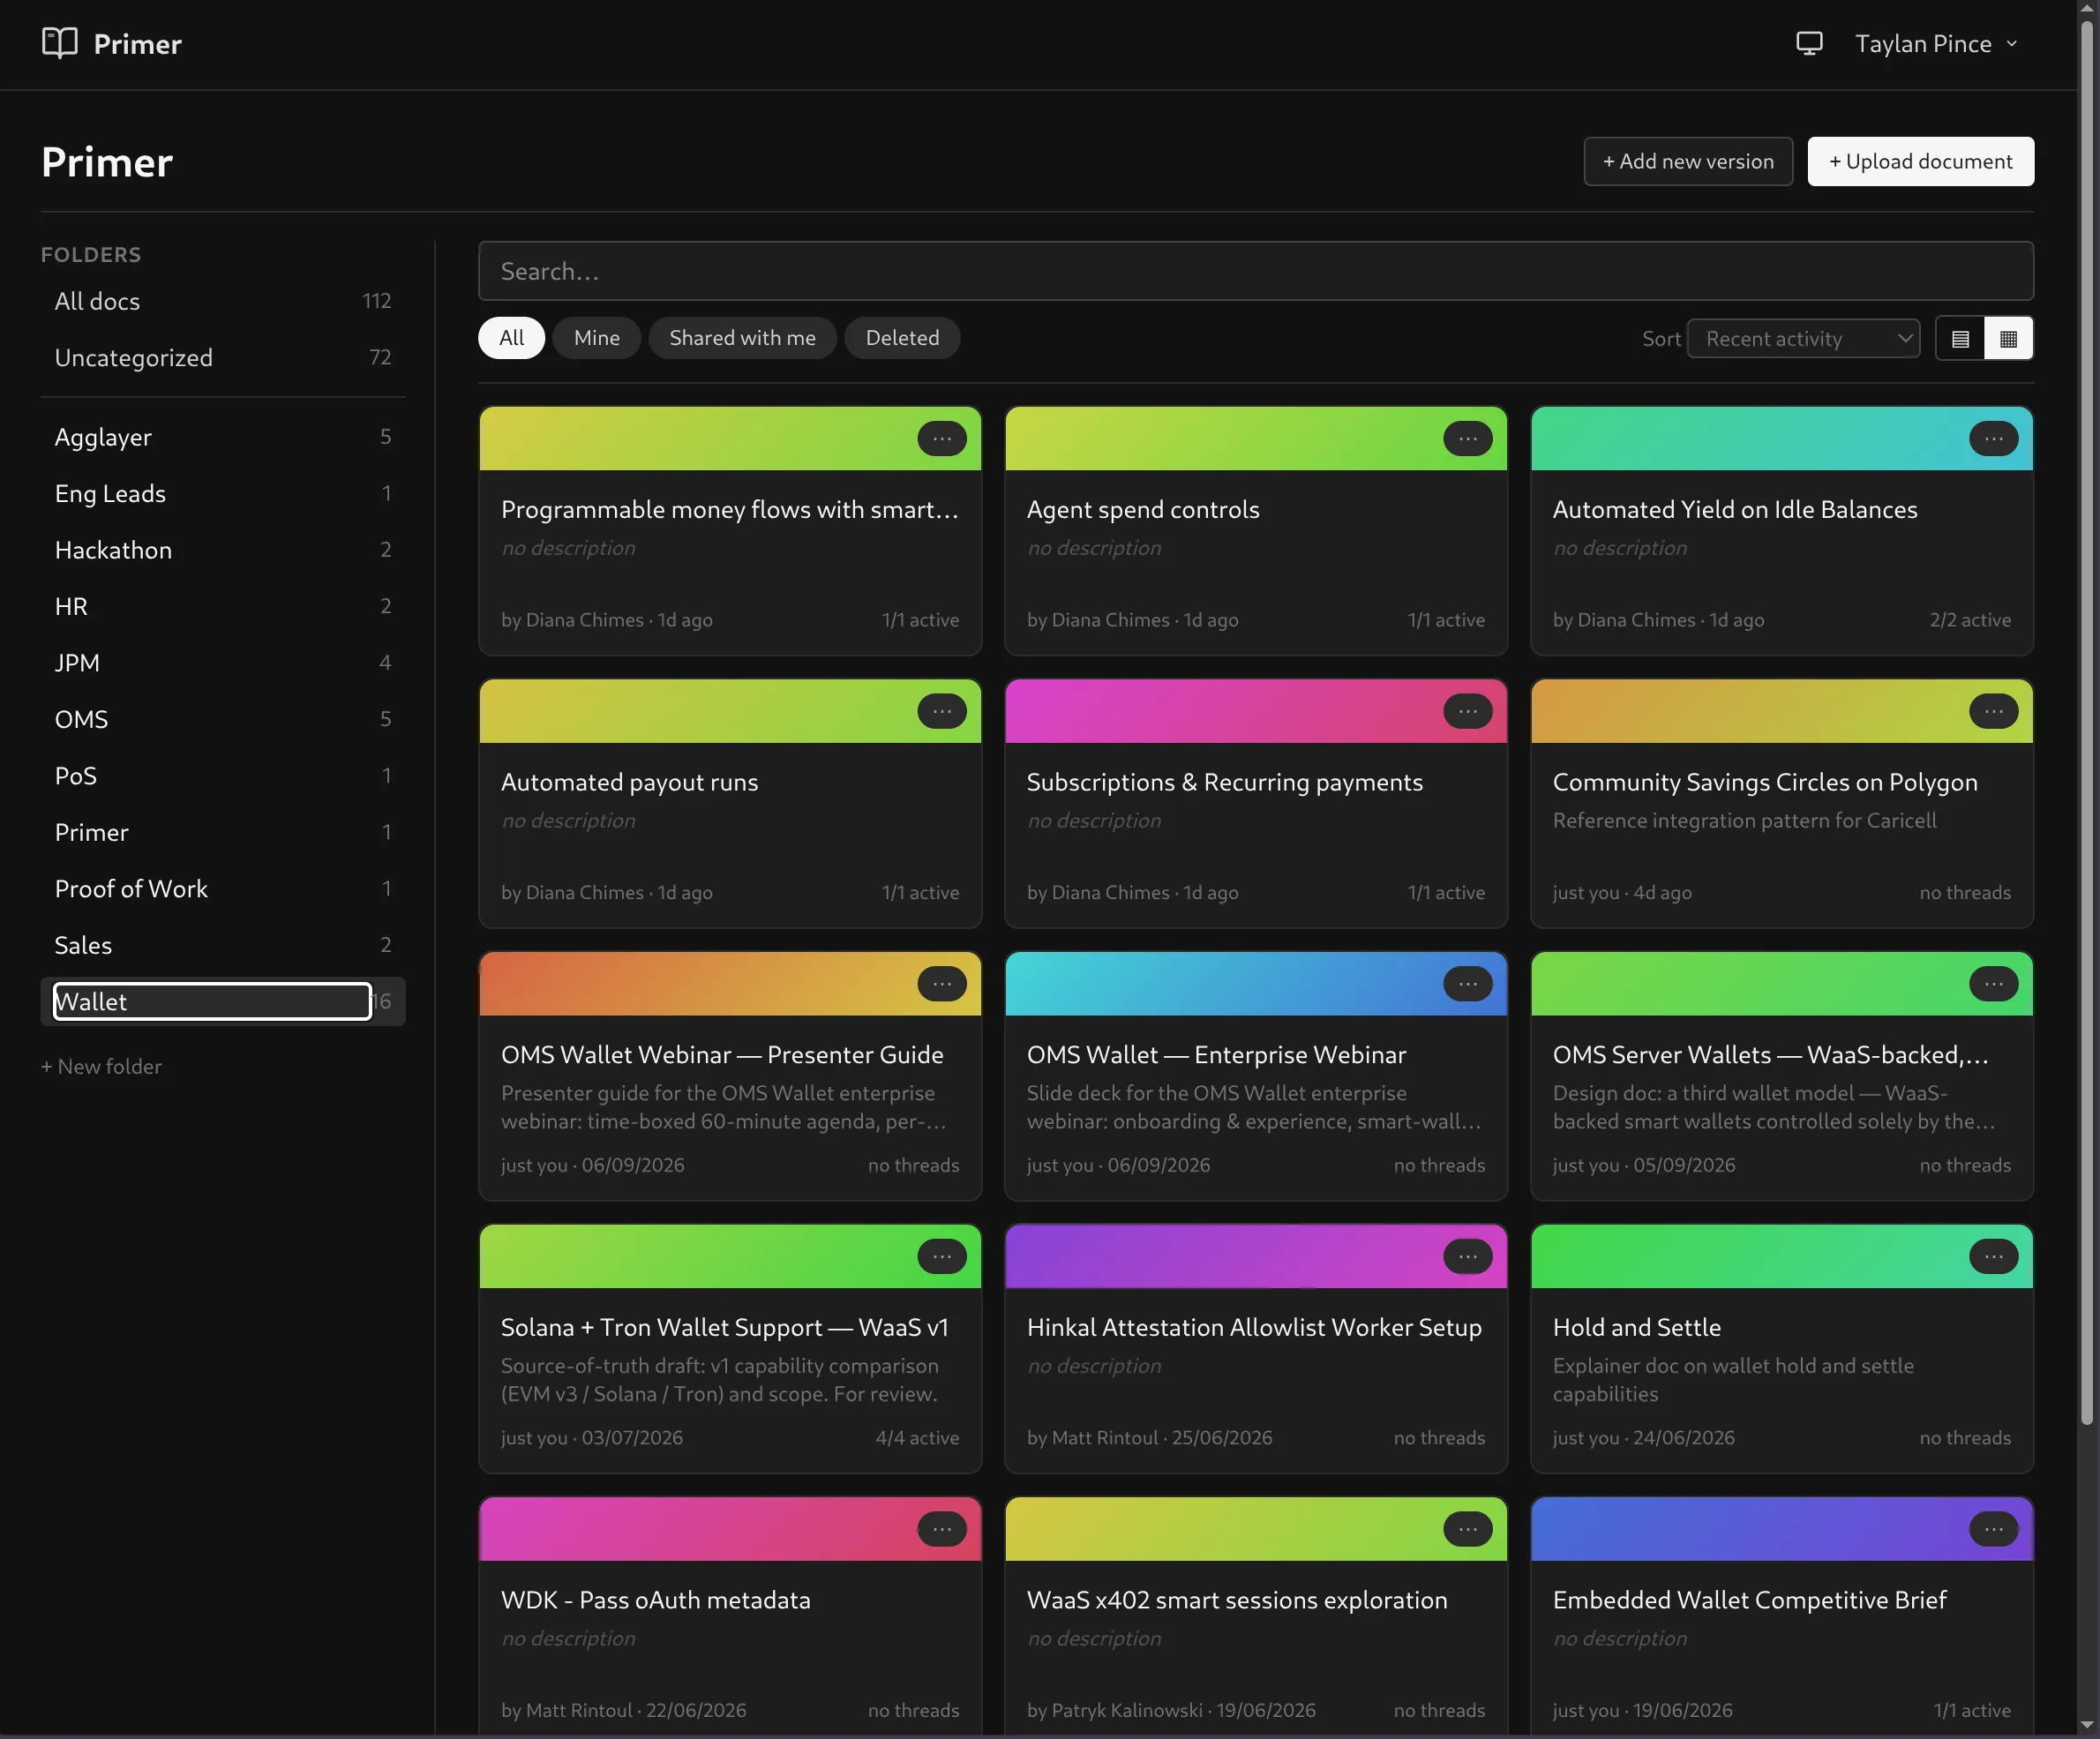The width and height of the screenshot is (2100, 1739).
Task: Open options menu on Community Savings Circles card
Action: [x=1993, y=711]
